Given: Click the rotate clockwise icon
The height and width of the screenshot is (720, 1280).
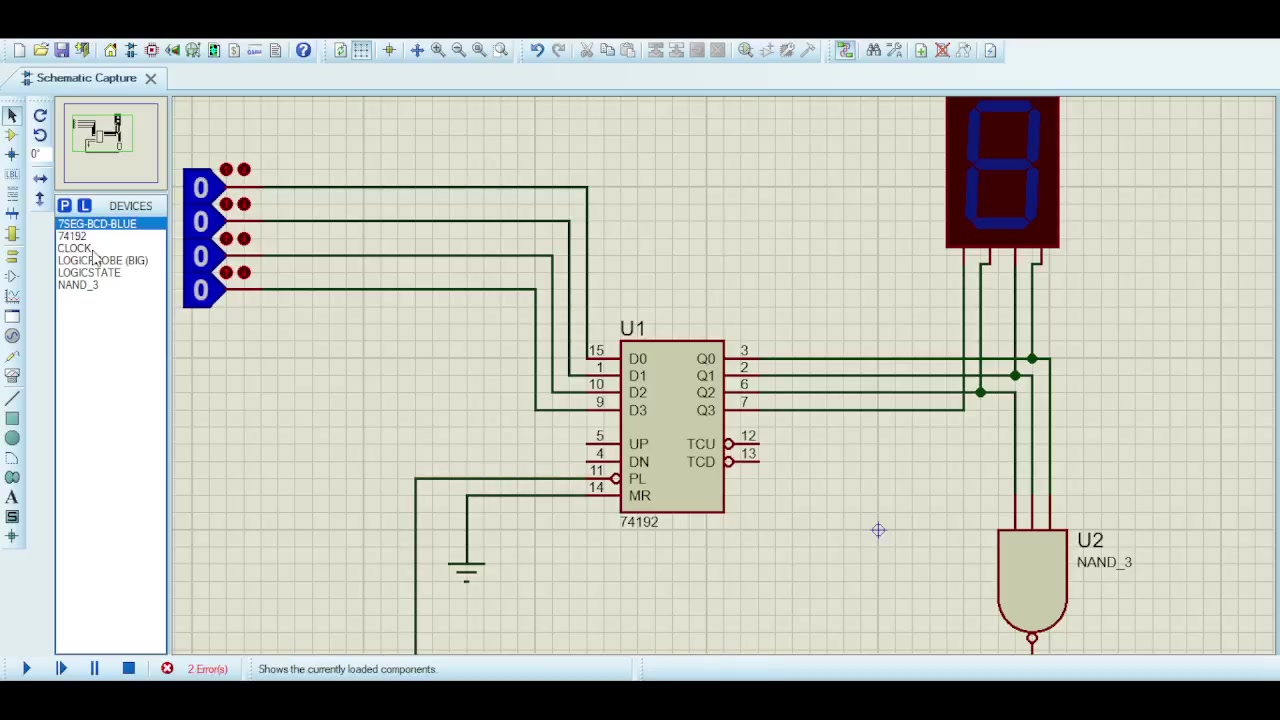Looking at the screenshot, I should (40, 116).
